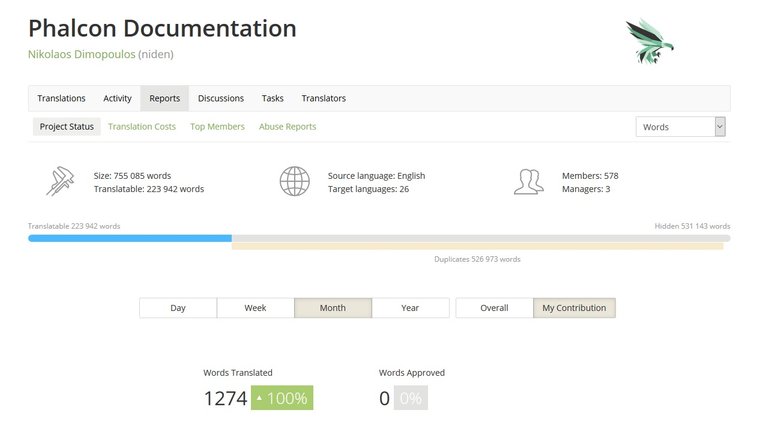Image resolution: width=768 pixels, height=422 pixels.
Task: View the Translators tab
Action: 323,98
